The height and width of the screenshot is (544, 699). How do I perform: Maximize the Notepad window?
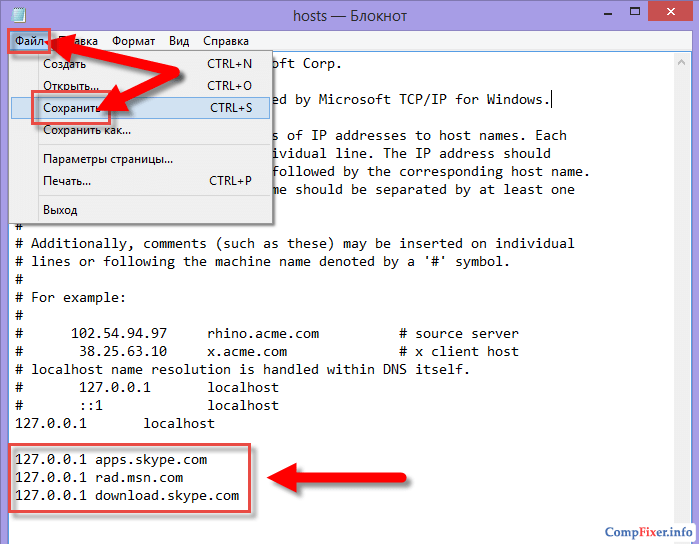tap(634, 12)
